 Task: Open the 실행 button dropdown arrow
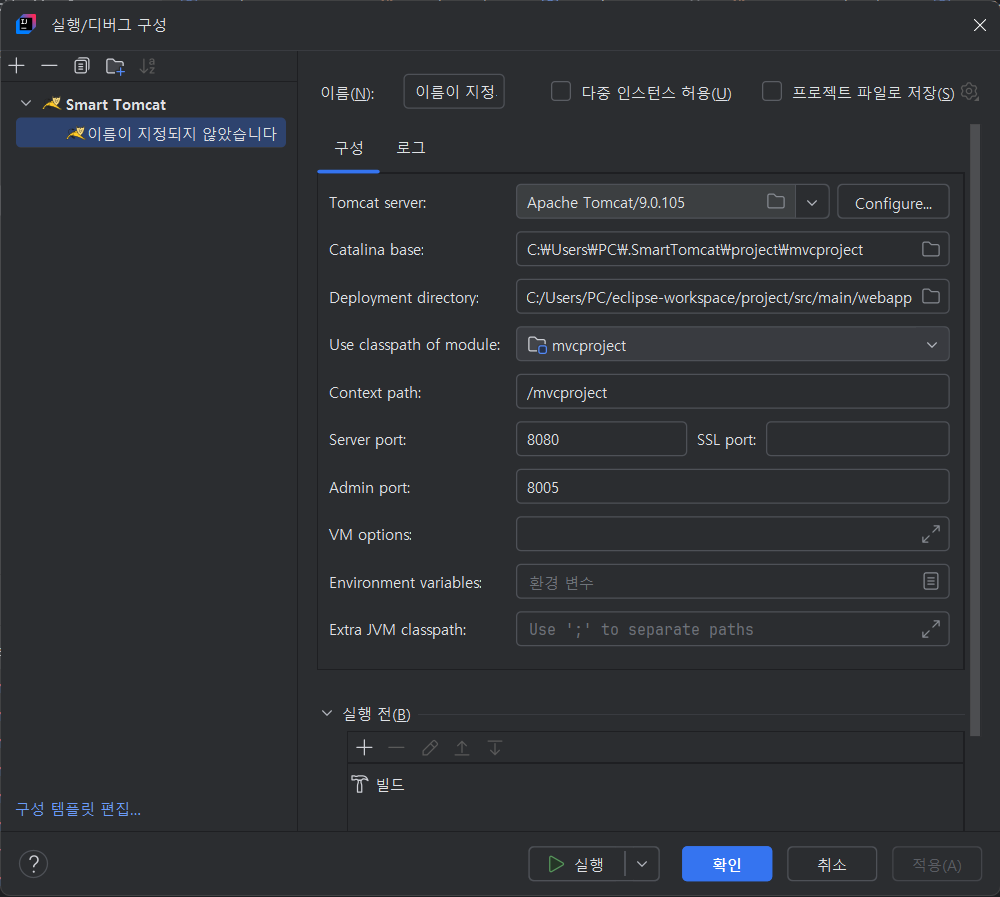(642, 864)
